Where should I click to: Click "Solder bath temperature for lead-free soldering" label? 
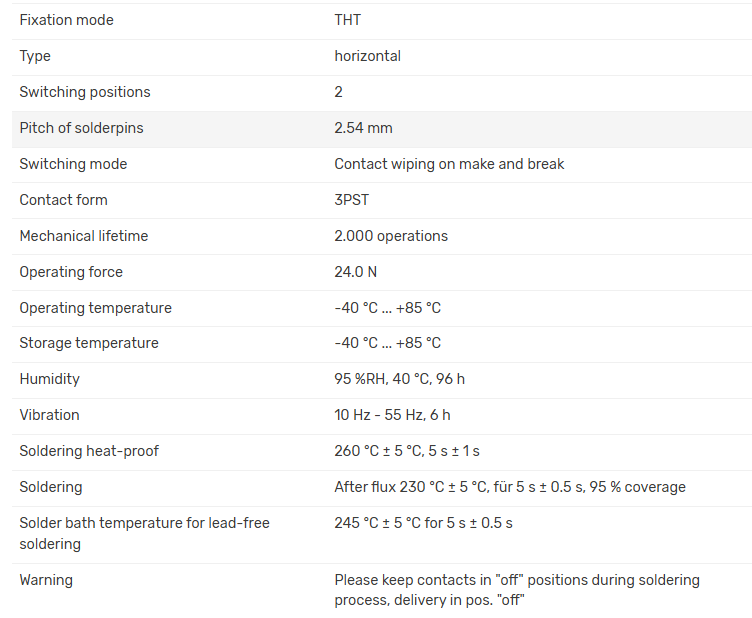[x=144, y=533]
